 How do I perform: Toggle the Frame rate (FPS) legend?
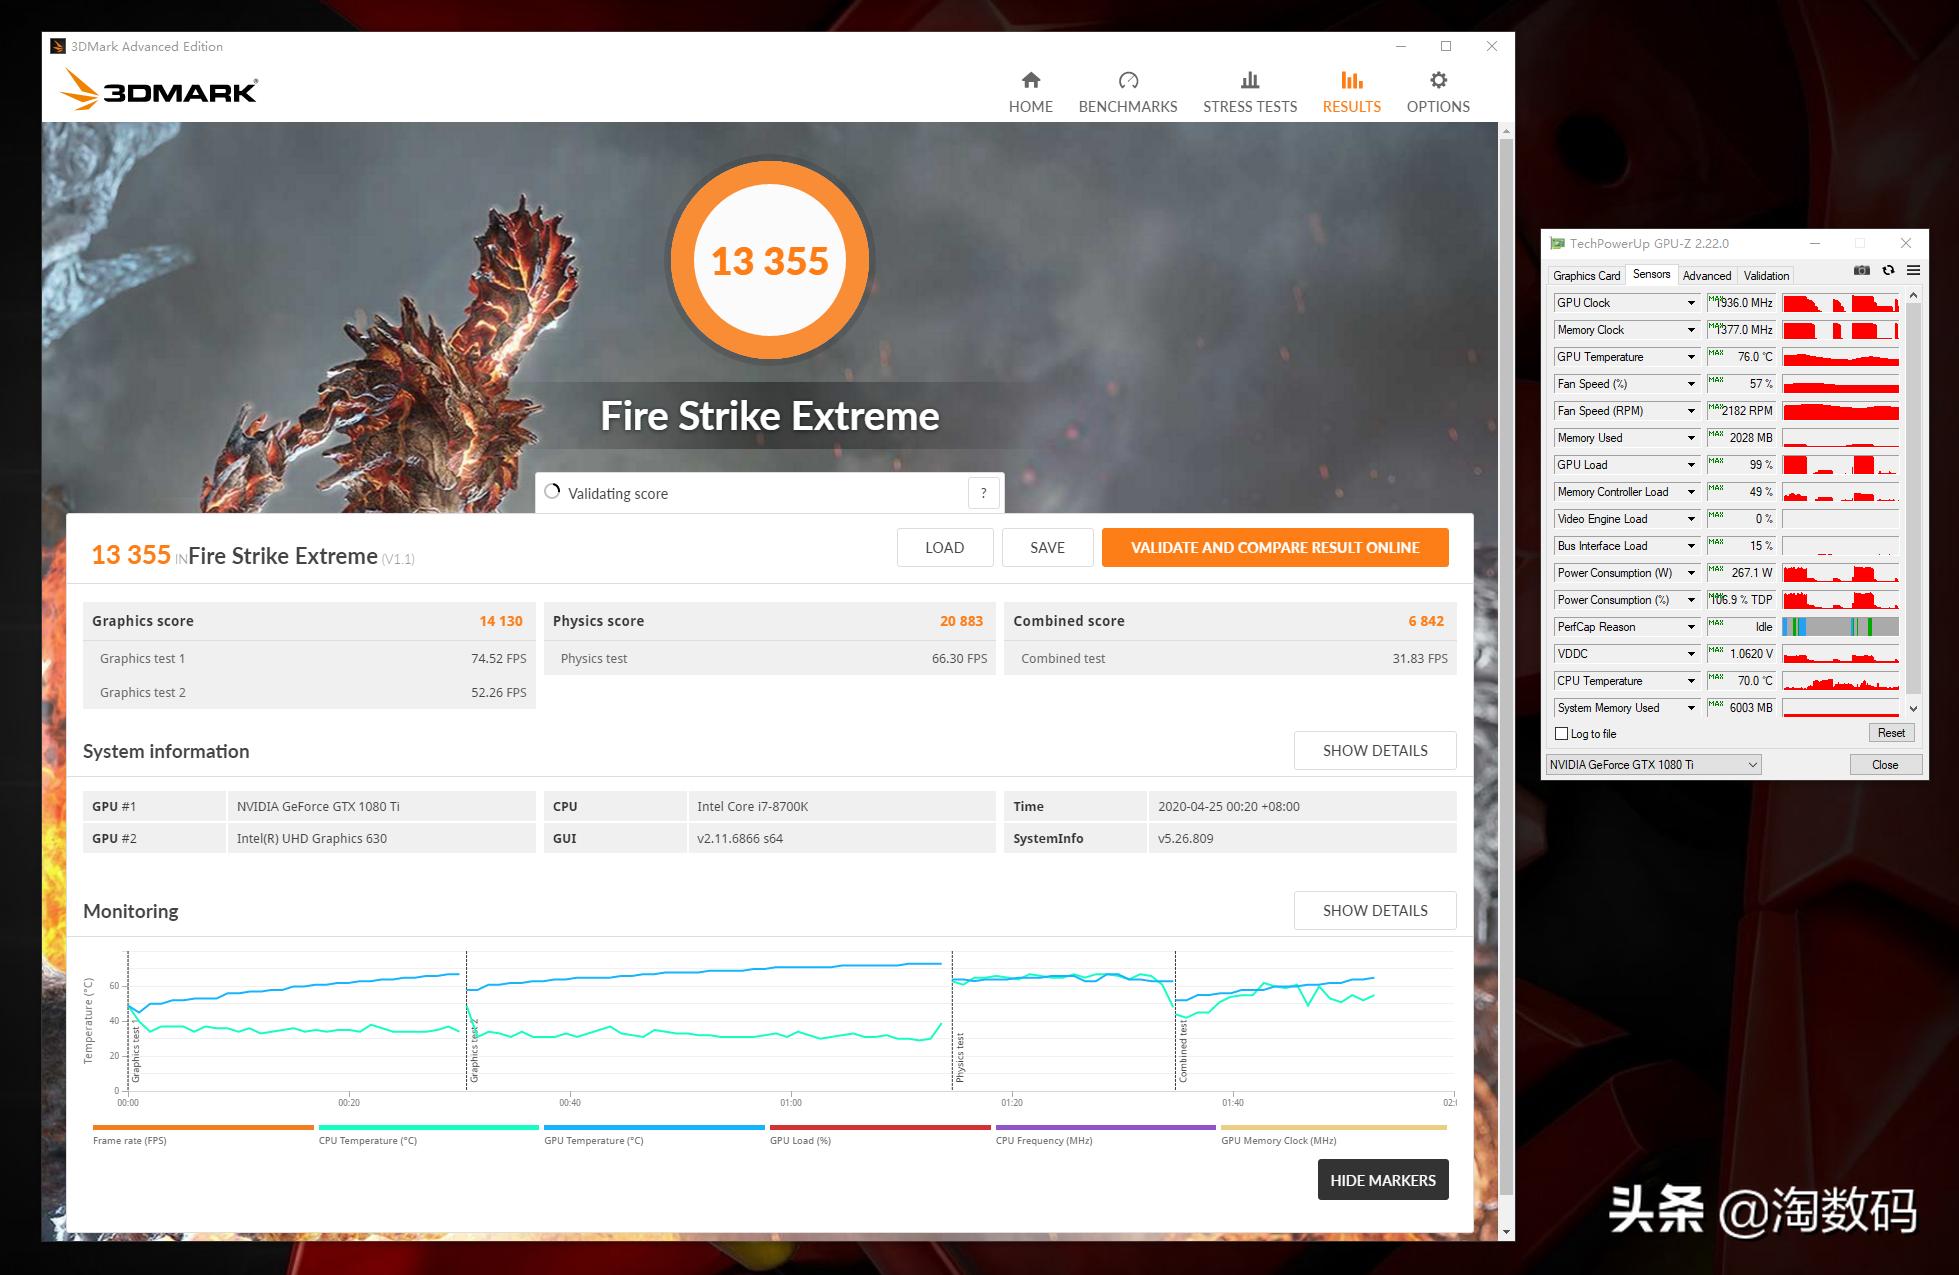tap(130, 1140)
